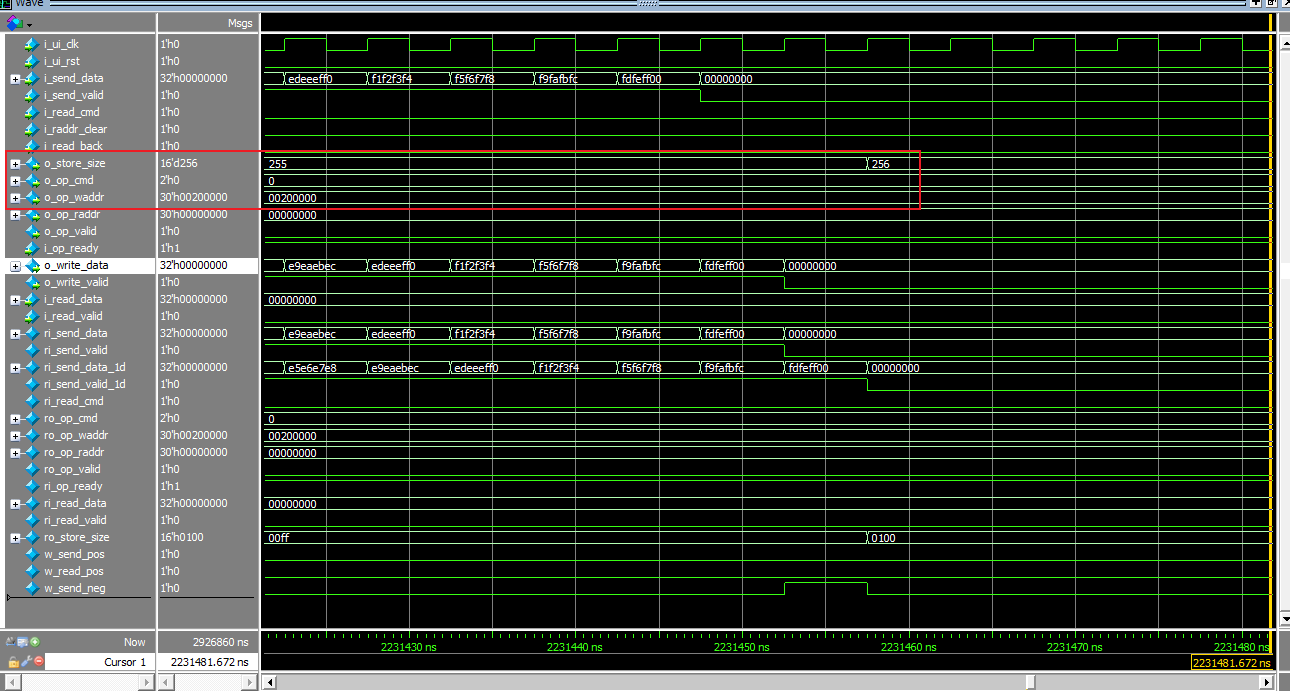Select the ri_read_valid signal icon
This screenshot has height=691, width=1290.
31,520
